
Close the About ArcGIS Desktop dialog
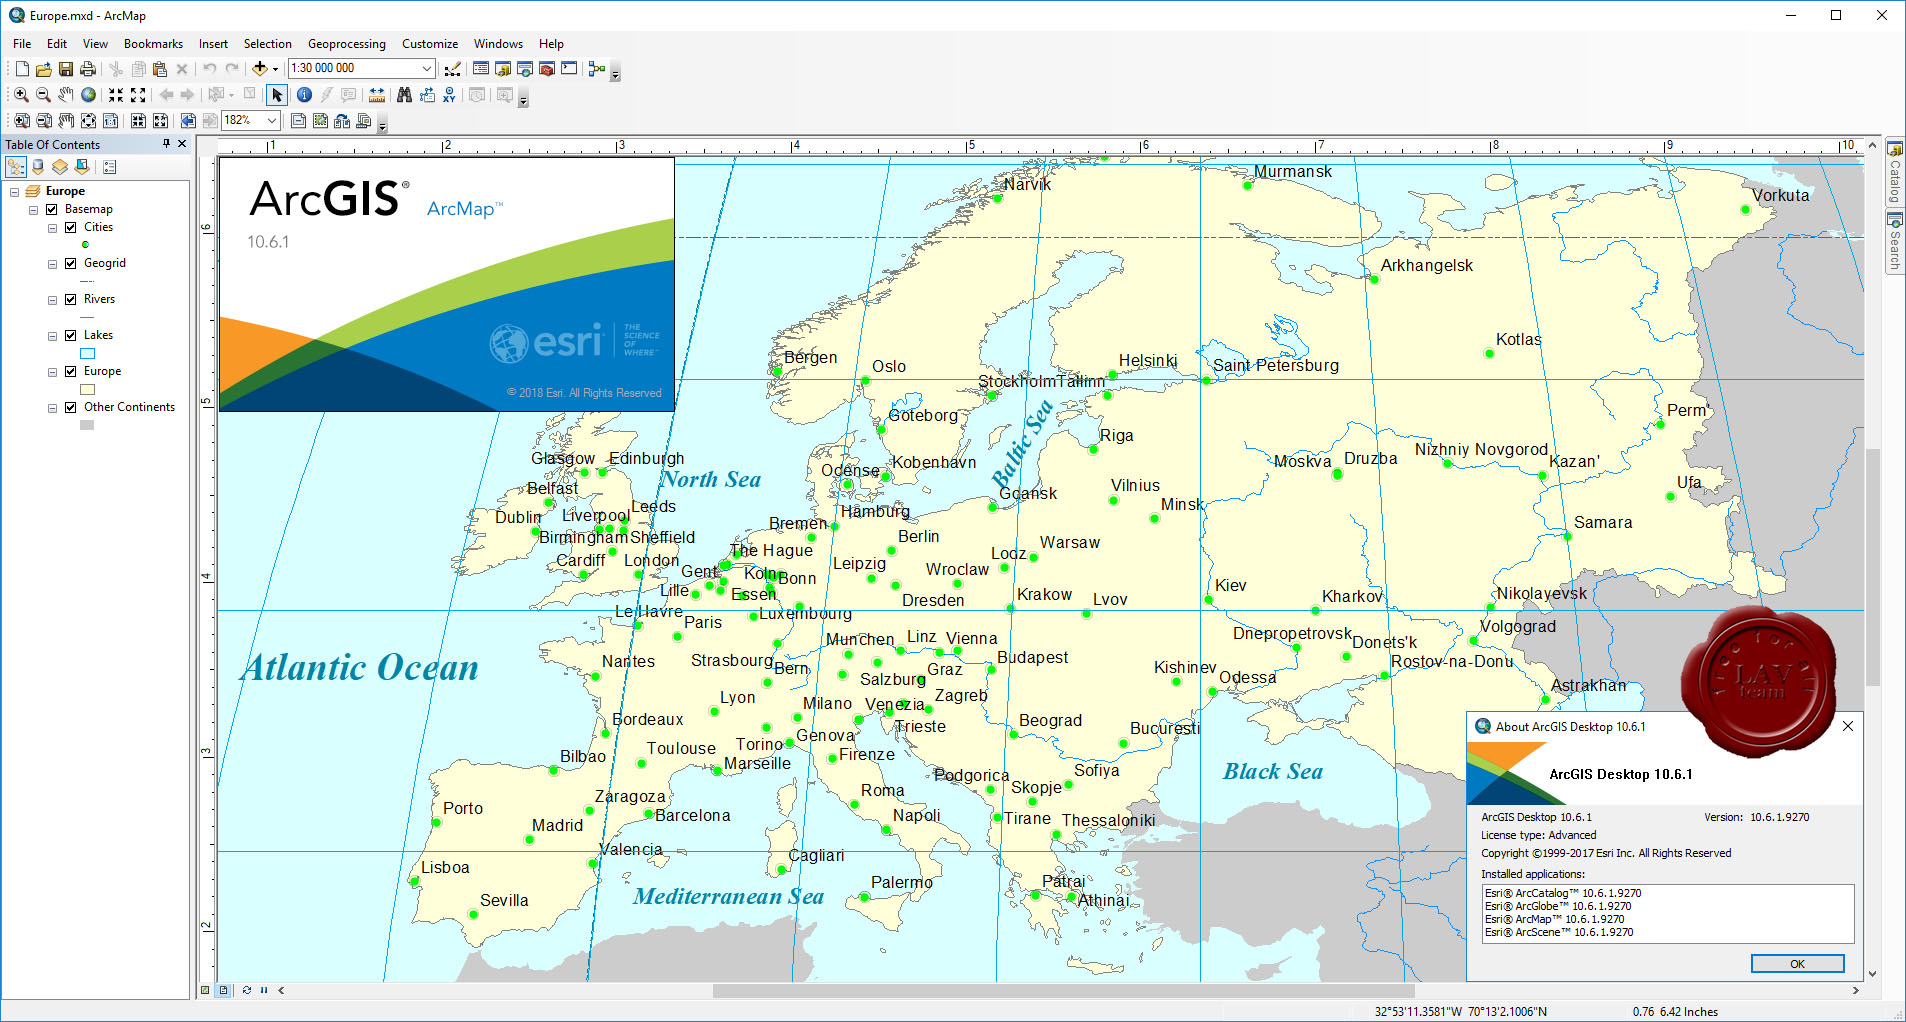(1848, 726)
